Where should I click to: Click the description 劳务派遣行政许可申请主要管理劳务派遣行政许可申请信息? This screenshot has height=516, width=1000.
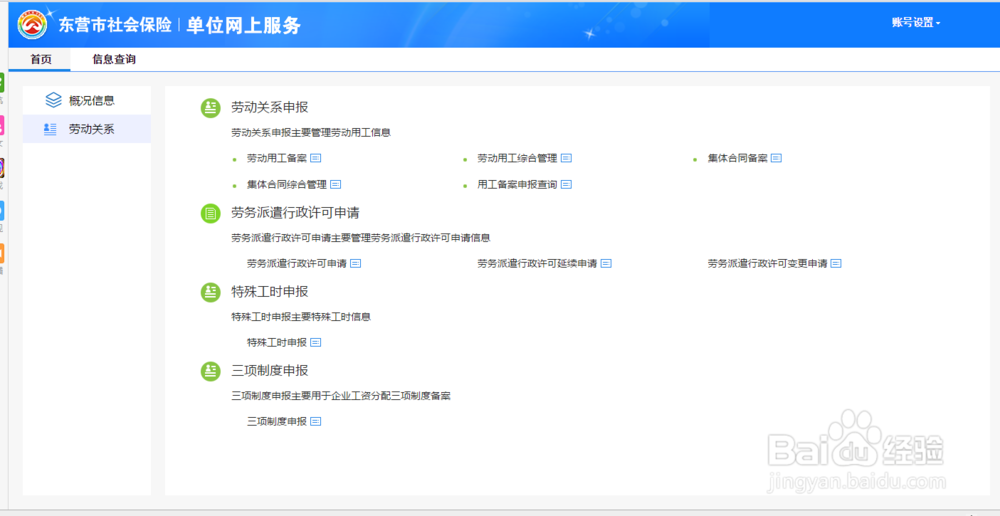pyautogui.click(x=360, y=238)
